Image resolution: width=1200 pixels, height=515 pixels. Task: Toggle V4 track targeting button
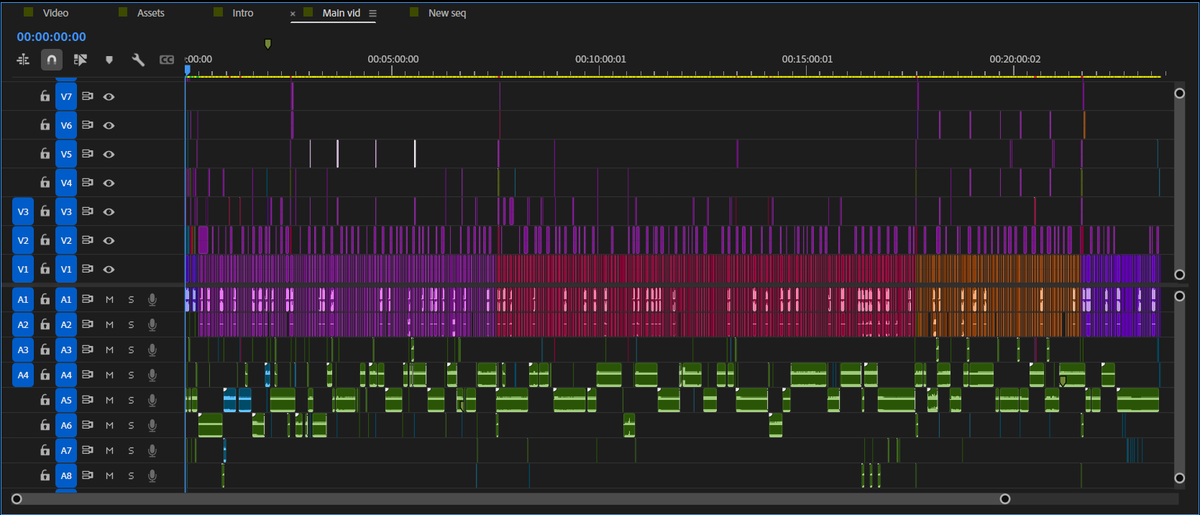coord(66,183)
